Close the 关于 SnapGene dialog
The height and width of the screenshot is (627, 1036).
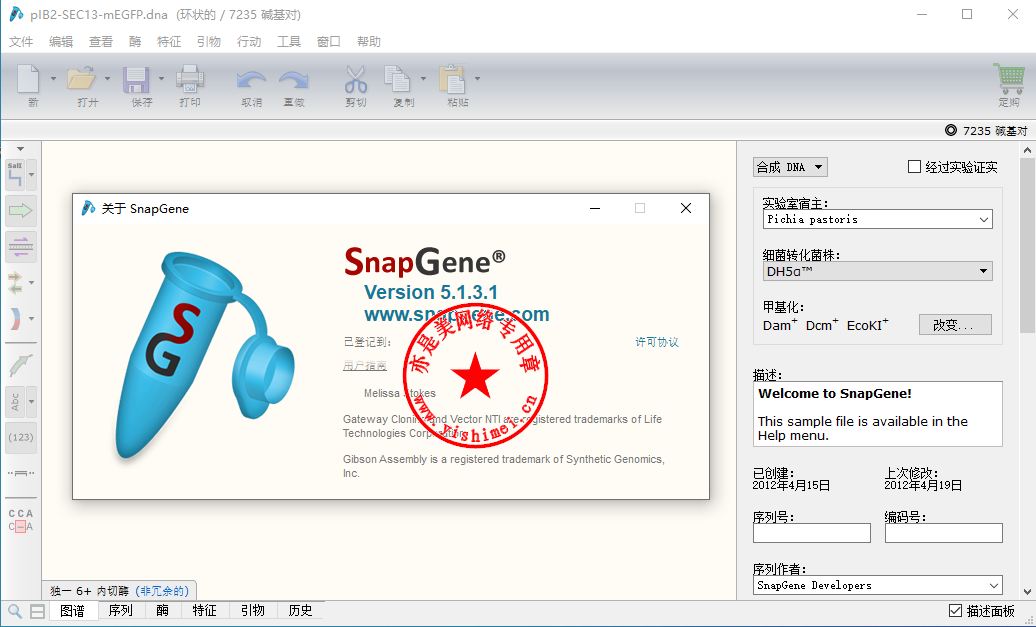pyautogui.click(x=686, y=208)
